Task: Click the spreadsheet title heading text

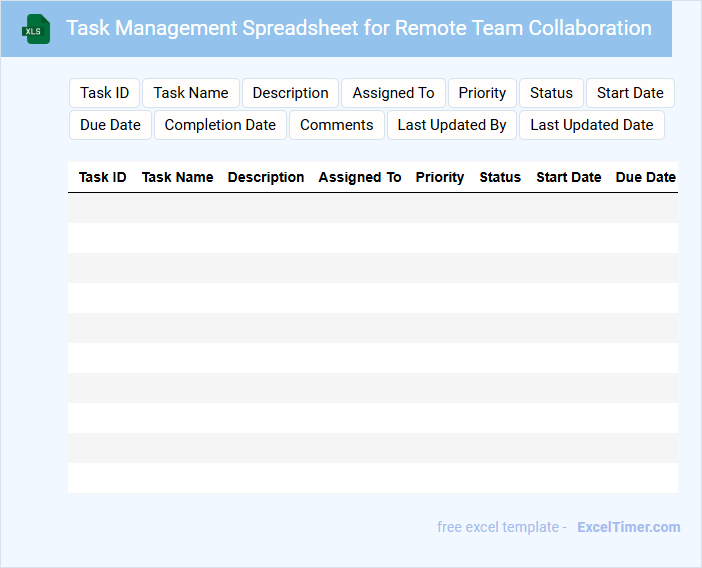Action: pyautogui.click(x=359, y=28)
